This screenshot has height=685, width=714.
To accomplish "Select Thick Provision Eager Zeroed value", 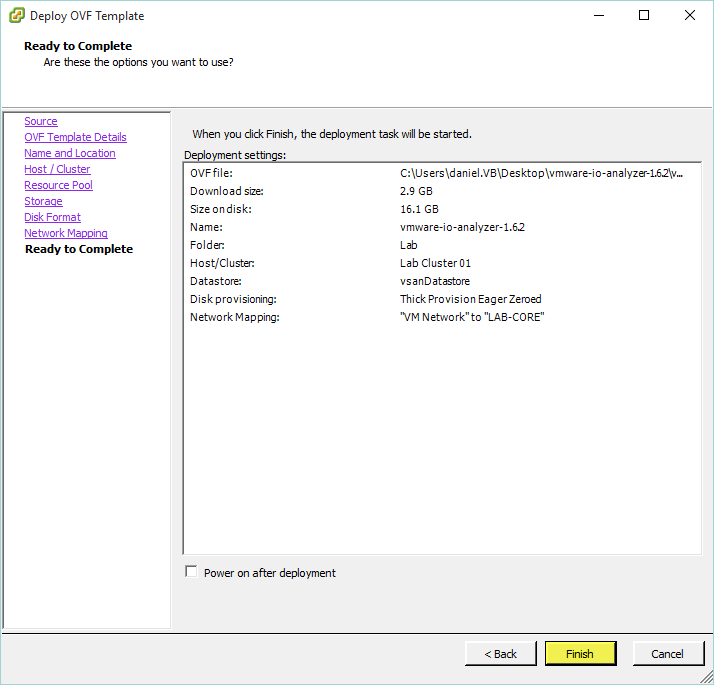I will (470, 299).
